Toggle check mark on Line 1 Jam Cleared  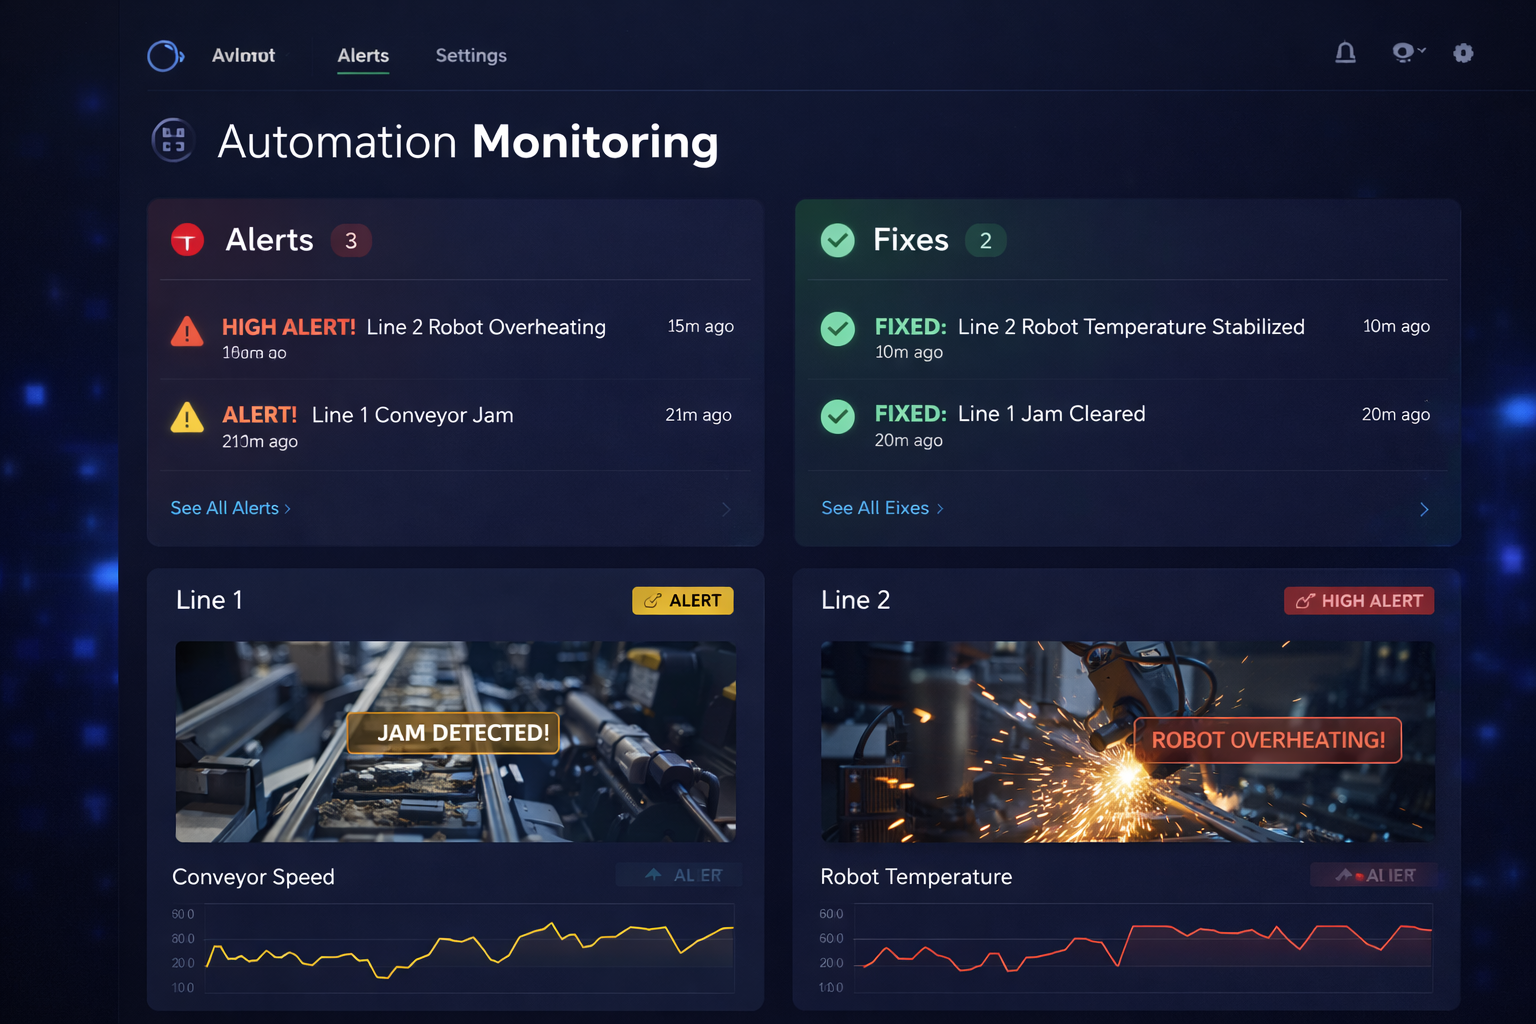click(x=837, y=416)
